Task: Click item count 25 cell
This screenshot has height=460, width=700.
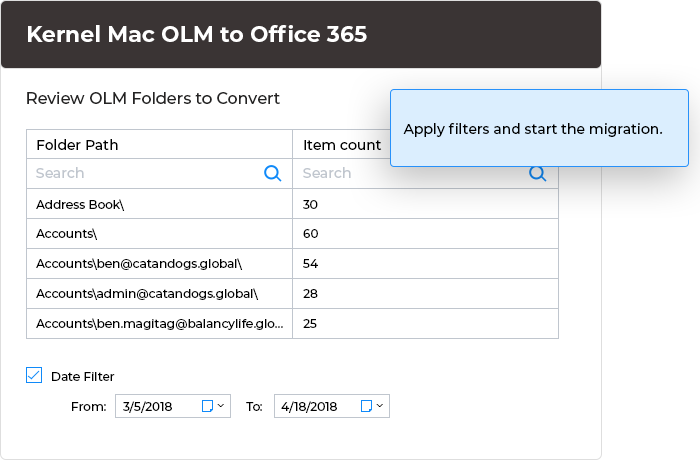Action: 425,323
